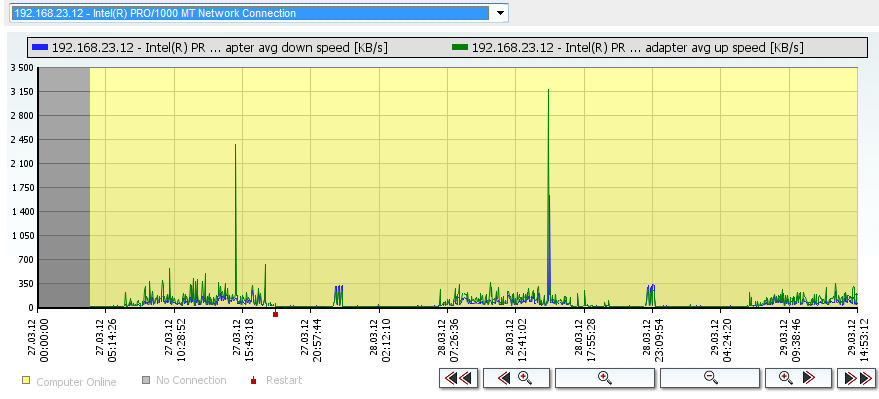Screen dimensions: 879x399
Task: Click the red Restart marker on the timeline
Action: (x=275, y=314)
